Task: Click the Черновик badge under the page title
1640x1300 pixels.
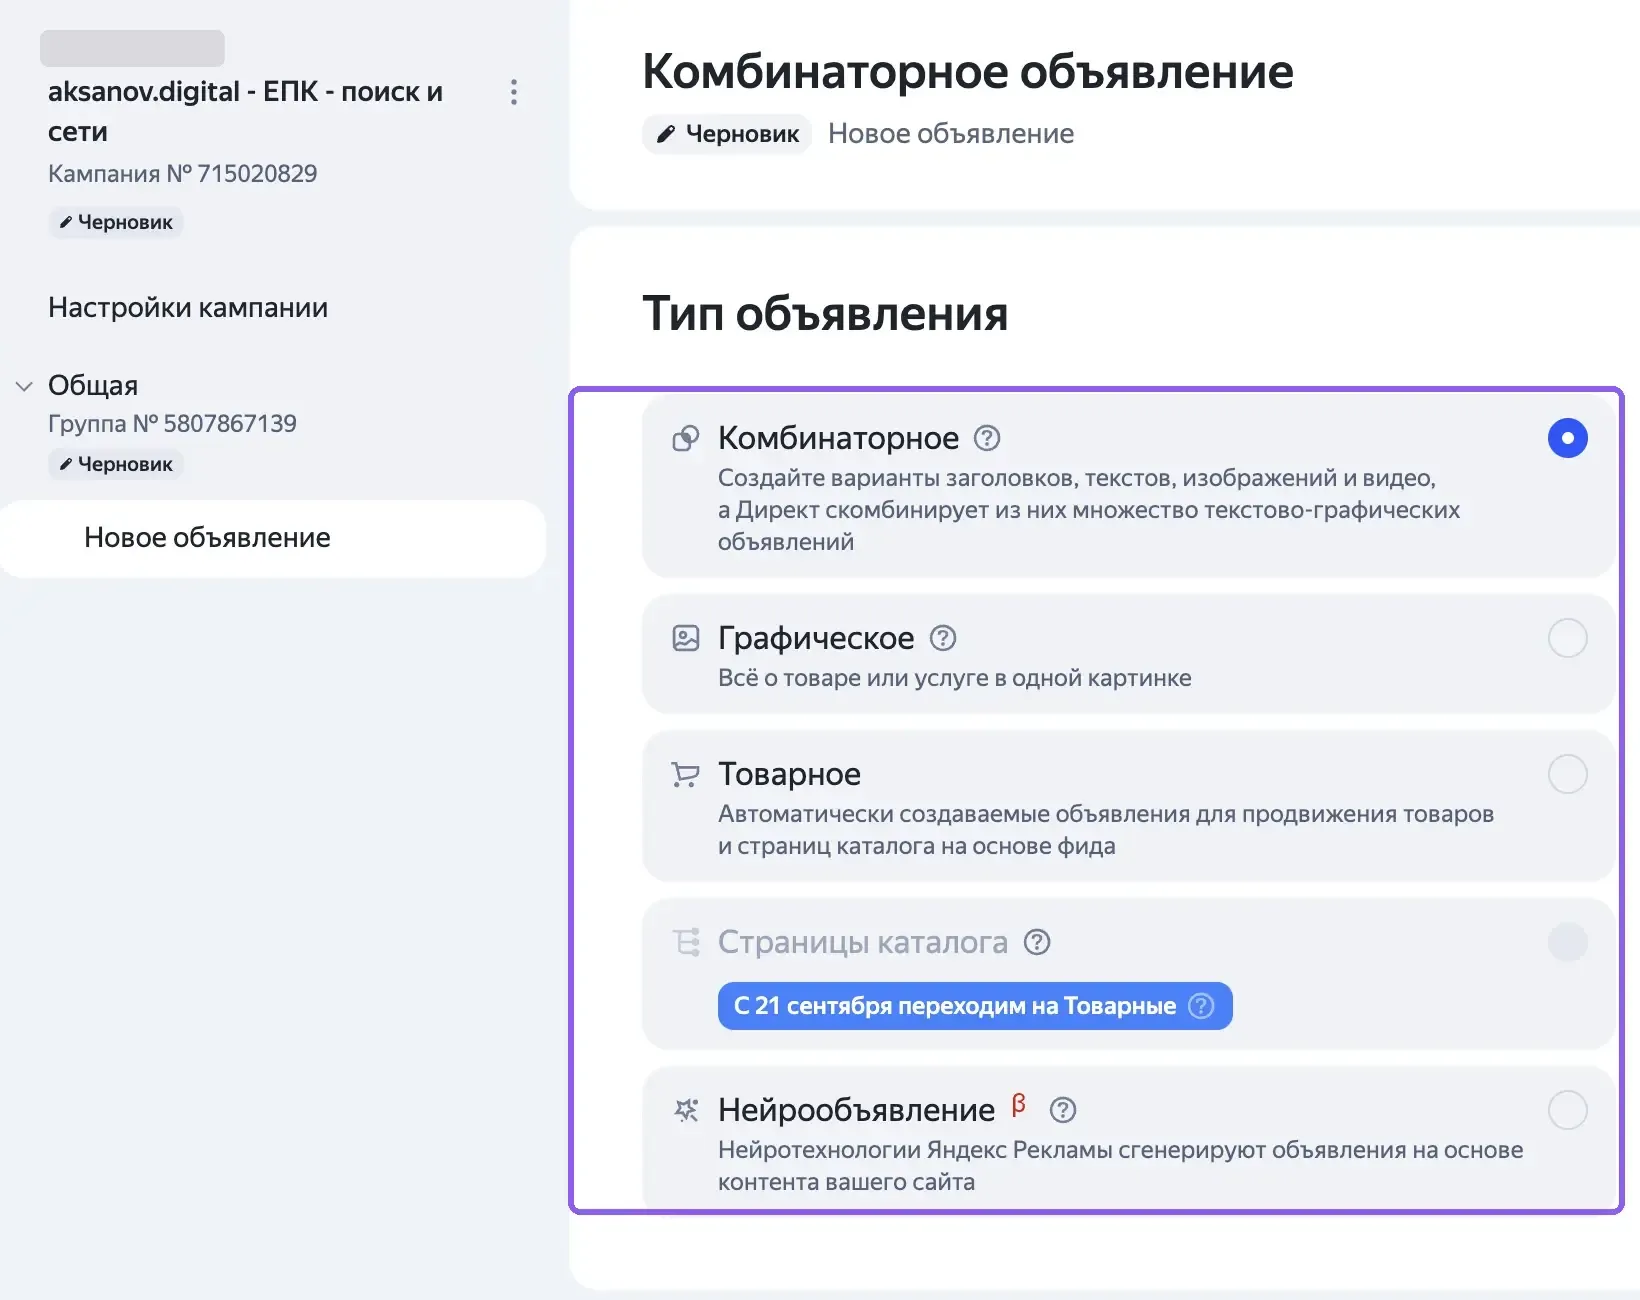Action: [x=727, y=134]
